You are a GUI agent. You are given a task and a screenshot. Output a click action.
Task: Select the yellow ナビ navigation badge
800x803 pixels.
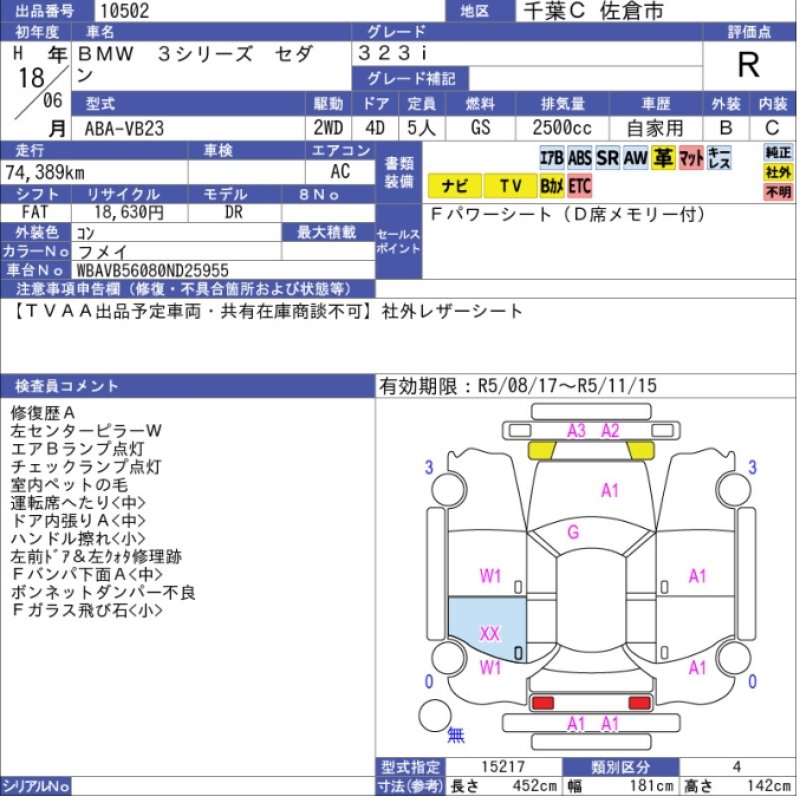454,186
